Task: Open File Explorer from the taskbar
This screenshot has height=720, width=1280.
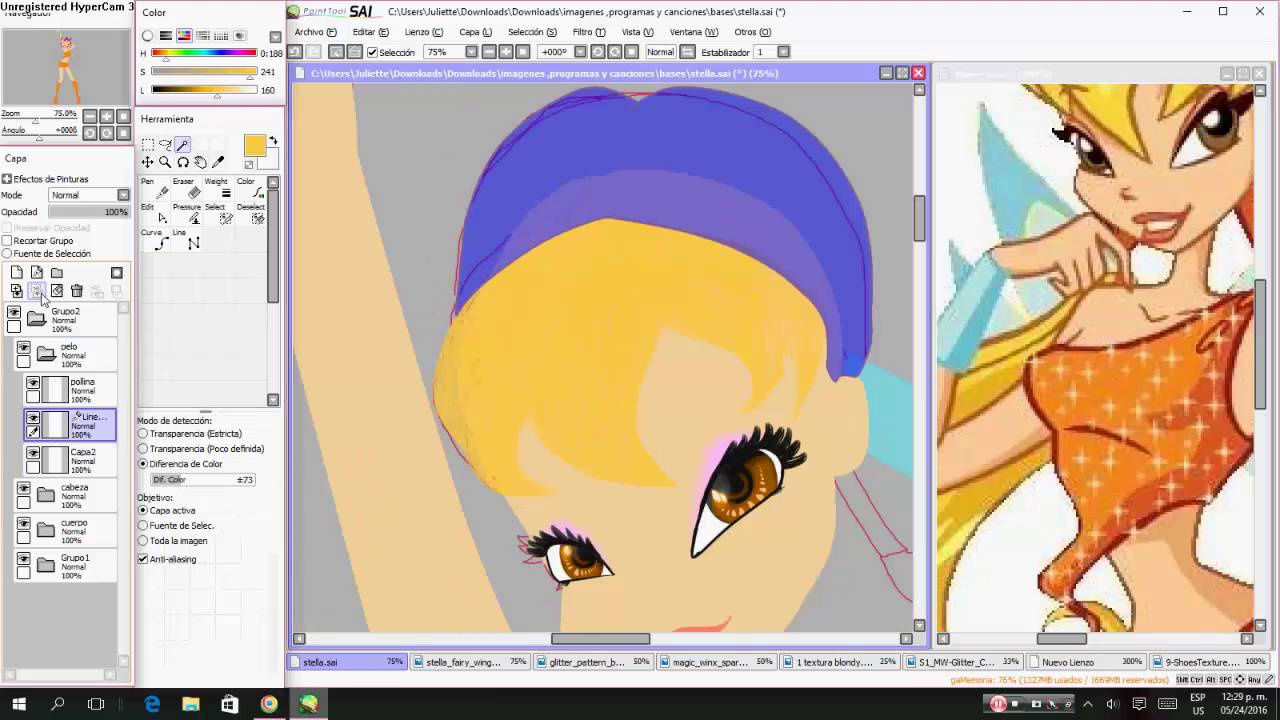Action: [x=191, y=704]
